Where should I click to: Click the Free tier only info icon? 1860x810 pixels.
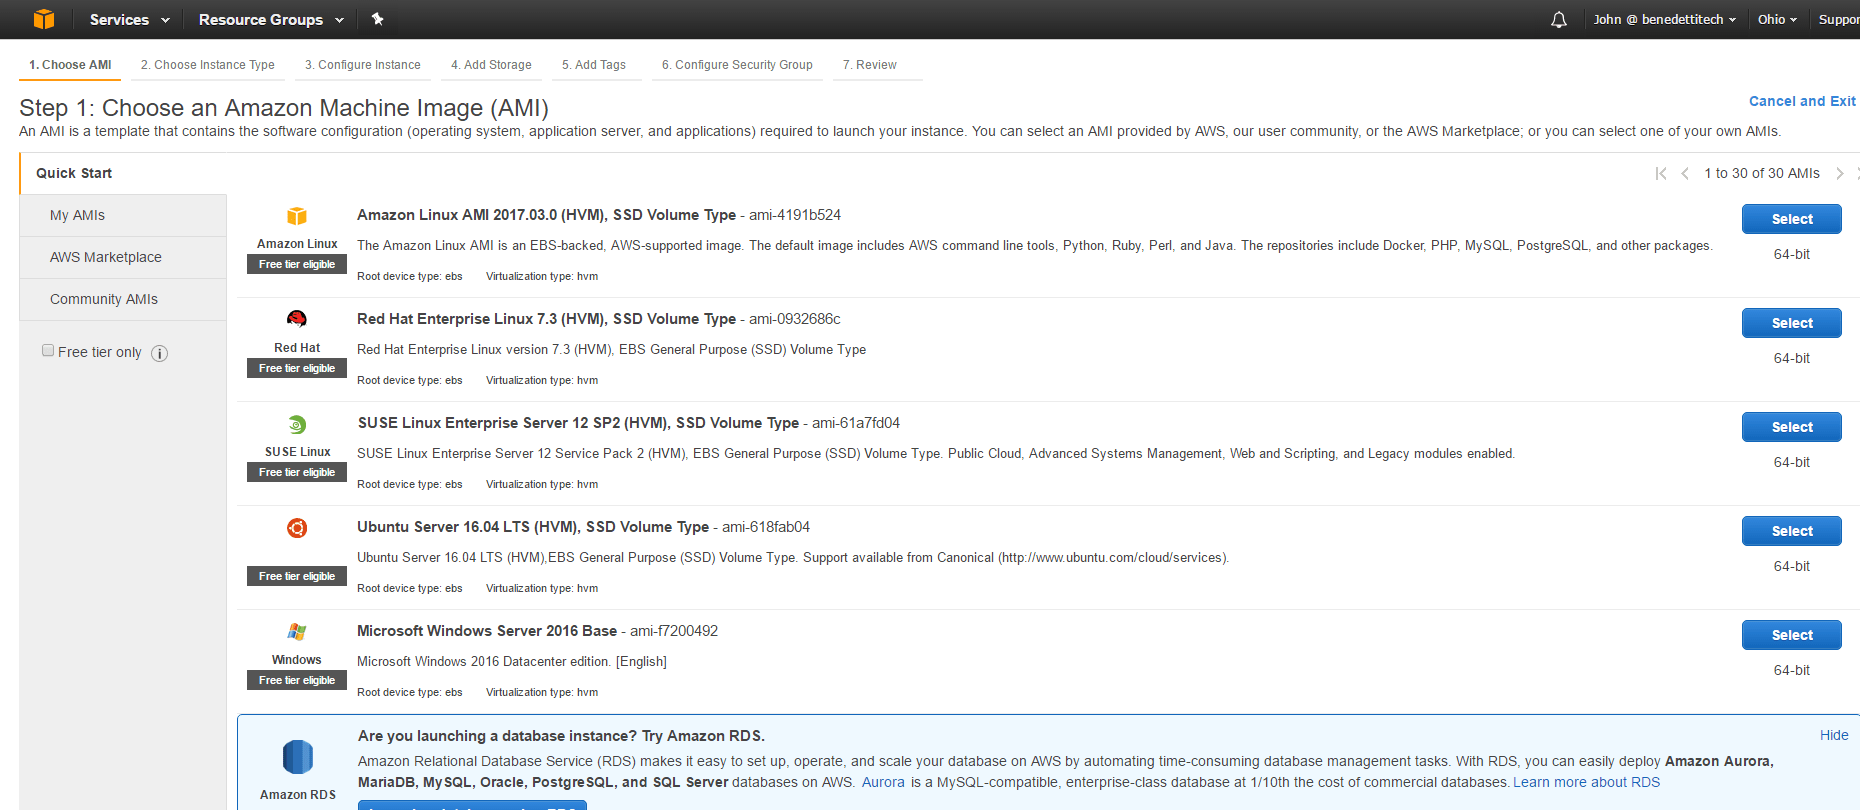tap(159, 353)
